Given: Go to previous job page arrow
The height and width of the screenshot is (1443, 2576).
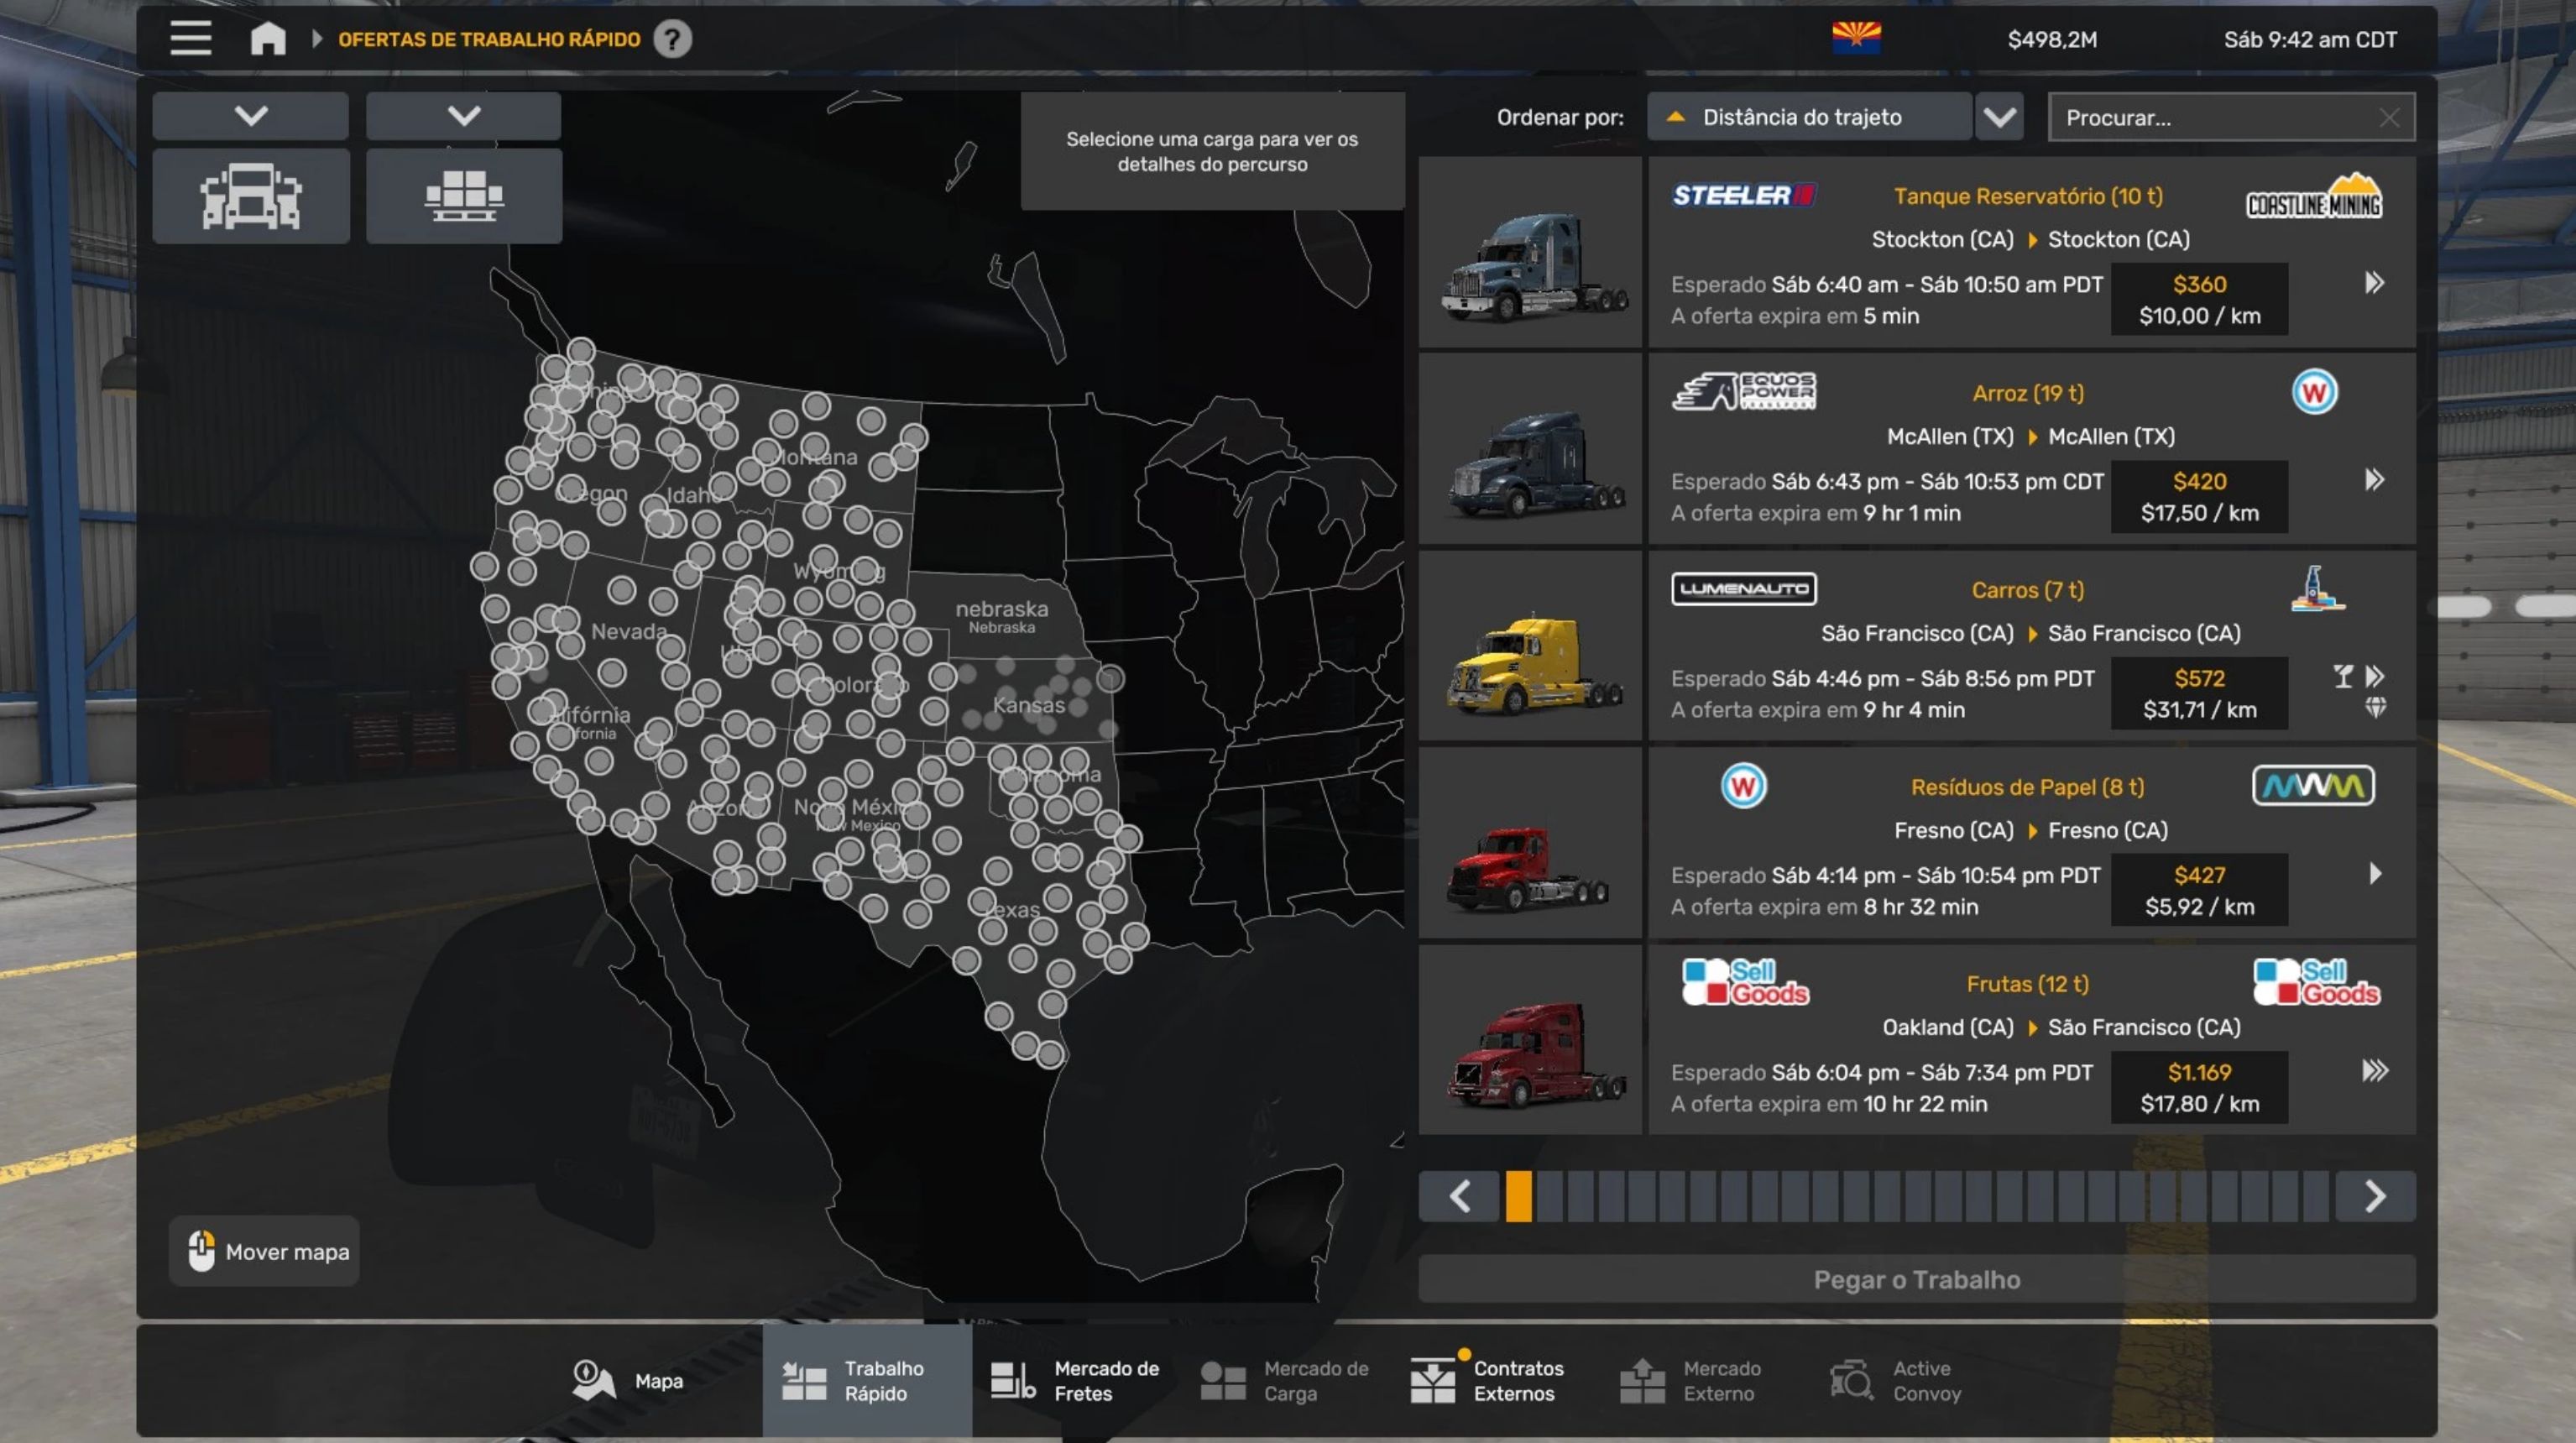Looking at the screenshot, I should tap(1460, 1196).
